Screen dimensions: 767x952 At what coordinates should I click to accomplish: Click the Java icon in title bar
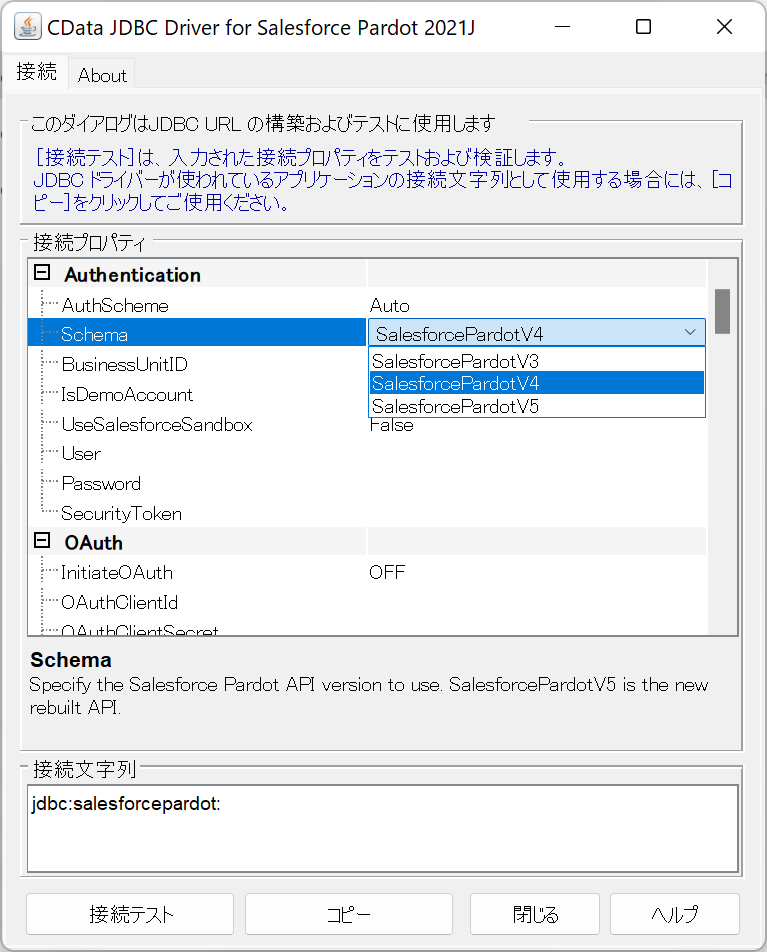[28, 27]
